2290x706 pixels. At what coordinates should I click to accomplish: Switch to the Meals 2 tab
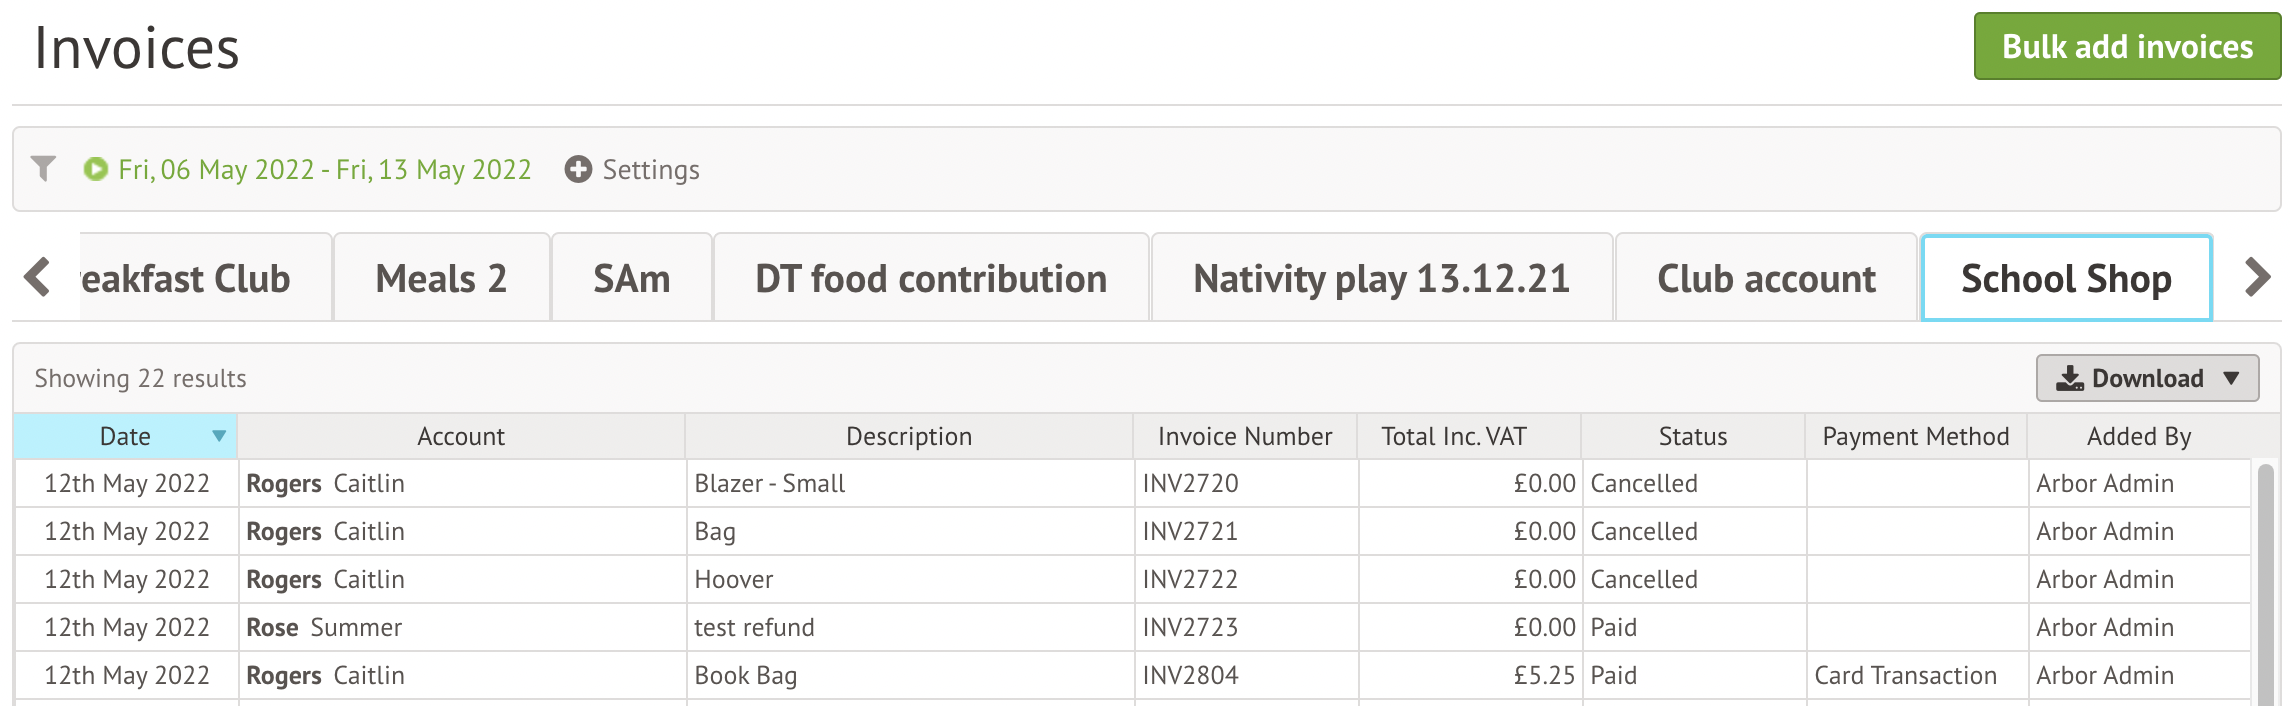(x=441, y=278)
